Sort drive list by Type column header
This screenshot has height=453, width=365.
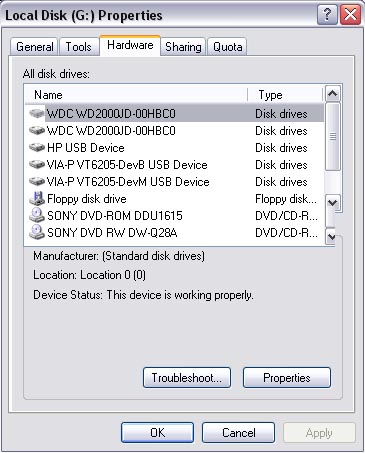coord(286,95)
